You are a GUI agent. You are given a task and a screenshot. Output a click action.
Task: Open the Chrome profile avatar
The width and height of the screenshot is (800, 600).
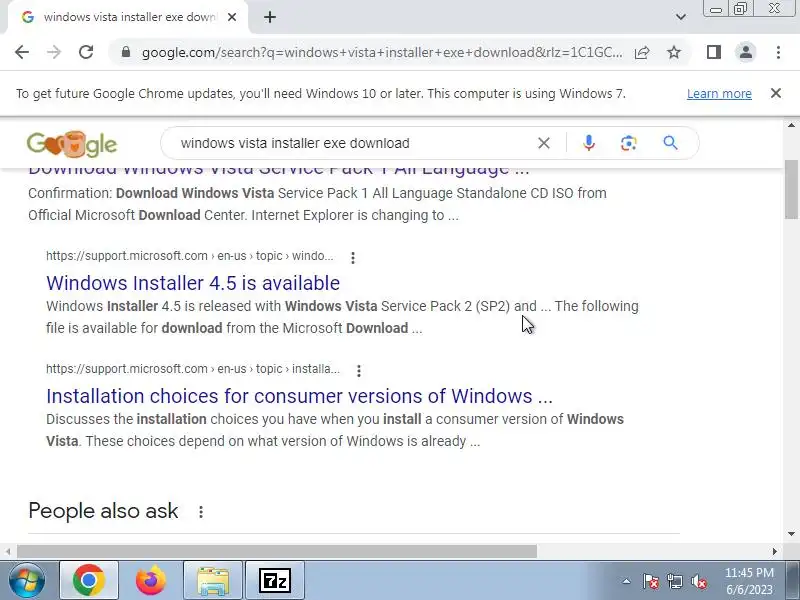[745, 52]
